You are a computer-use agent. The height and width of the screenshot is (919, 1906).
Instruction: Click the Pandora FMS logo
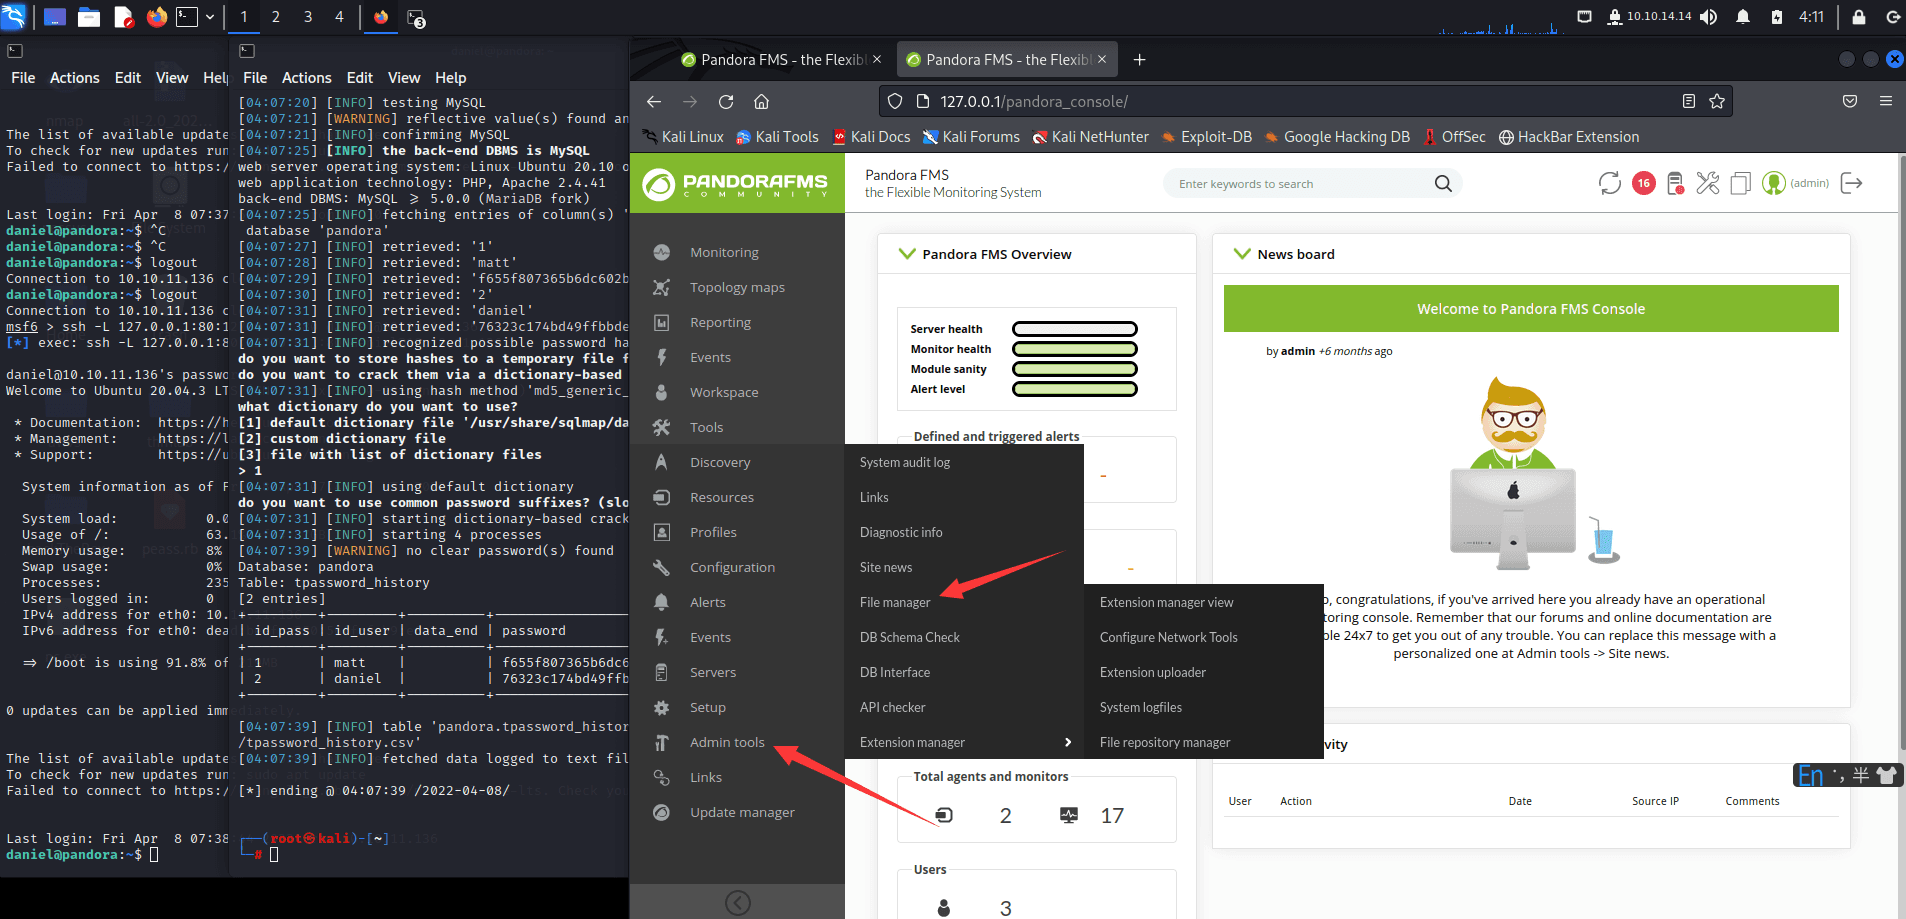coord(737,184)
